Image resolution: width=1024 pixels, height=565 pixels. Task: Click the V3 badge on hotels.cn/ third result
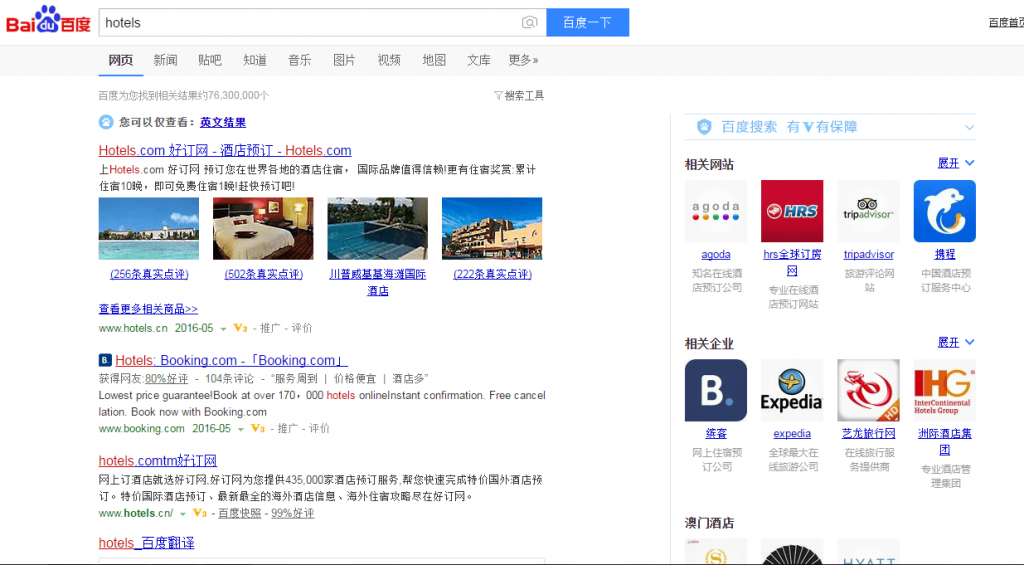[x=199, y=513]
